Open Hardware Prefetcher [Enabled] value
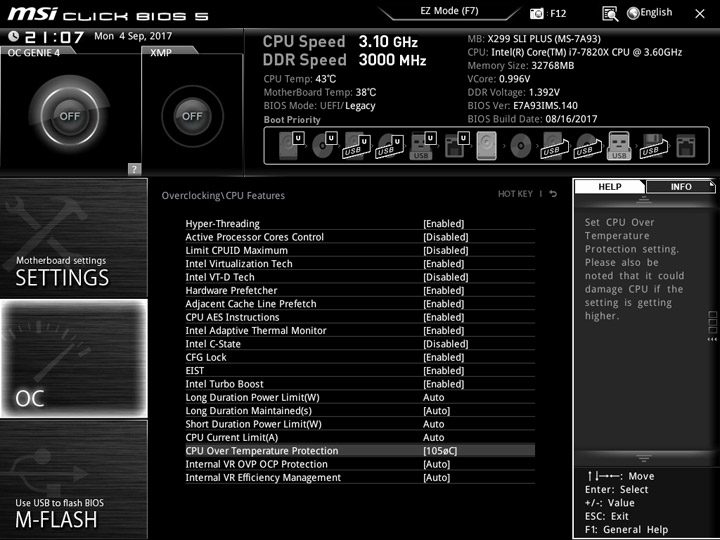720x540 pixels. [444, 290]
